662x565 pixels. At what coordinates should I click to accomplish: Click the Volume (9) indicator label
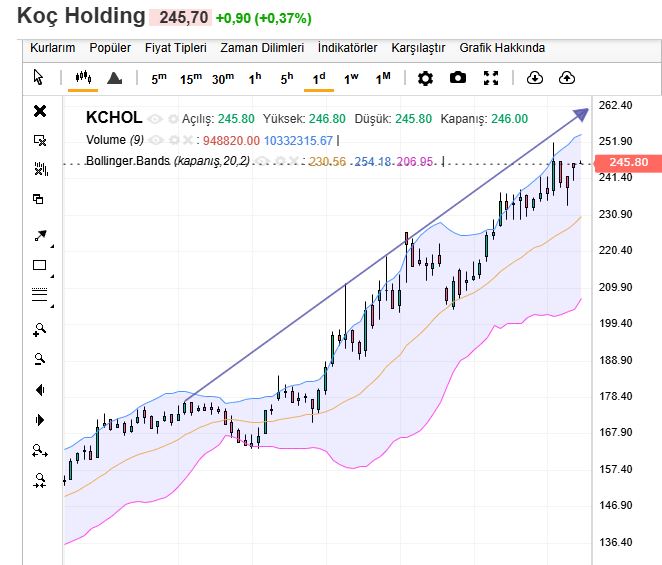point(115,140)
